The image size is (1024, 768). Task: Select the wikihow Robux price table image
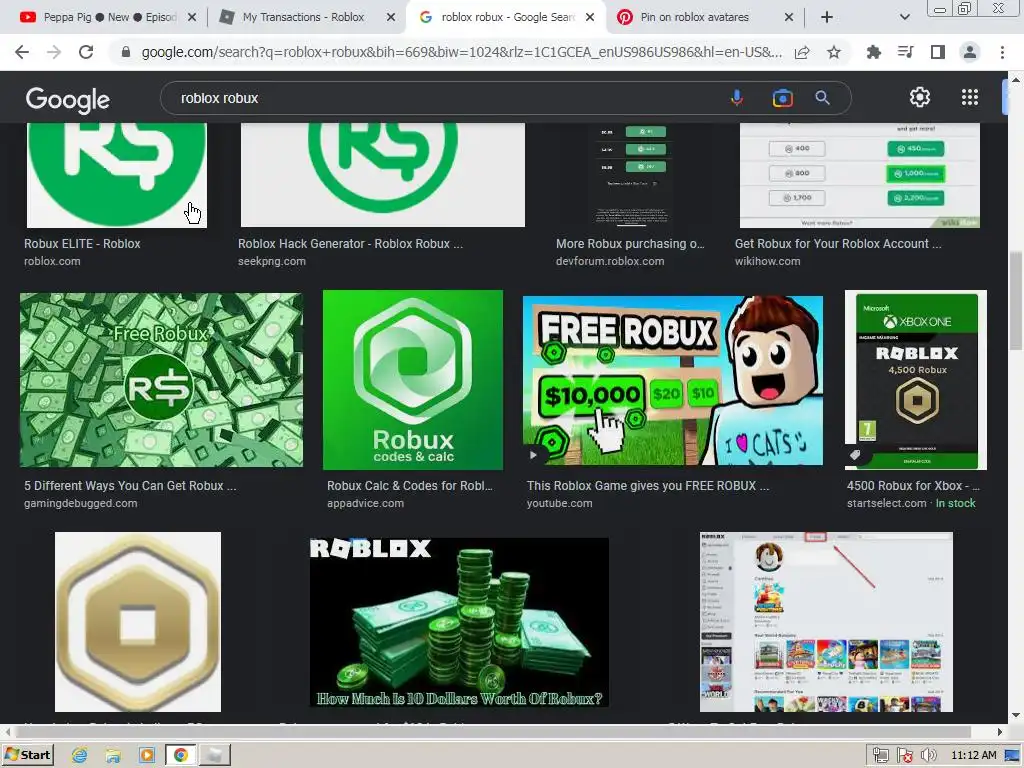859,175
